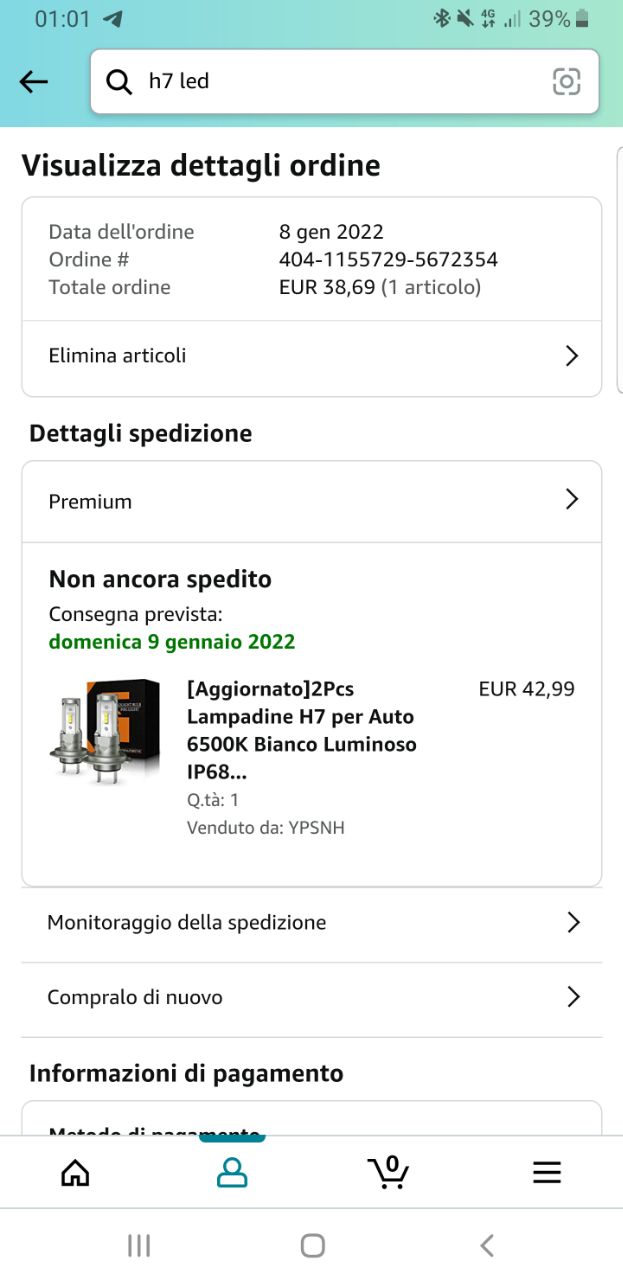Open the Lampadine H7 product title link
623x1280 pixels.
coord(302,731)
